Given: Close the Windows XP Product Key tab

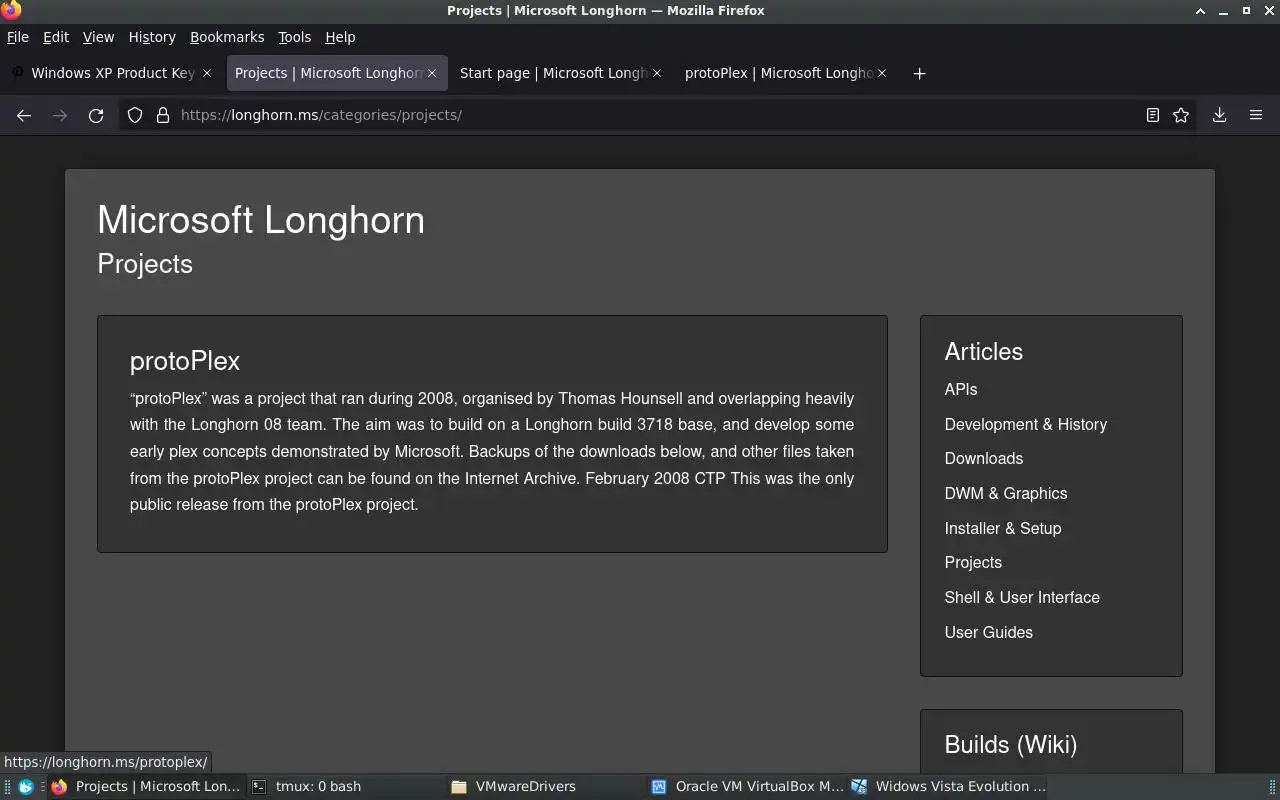Looking at the screenshot, I should [207, 73].
